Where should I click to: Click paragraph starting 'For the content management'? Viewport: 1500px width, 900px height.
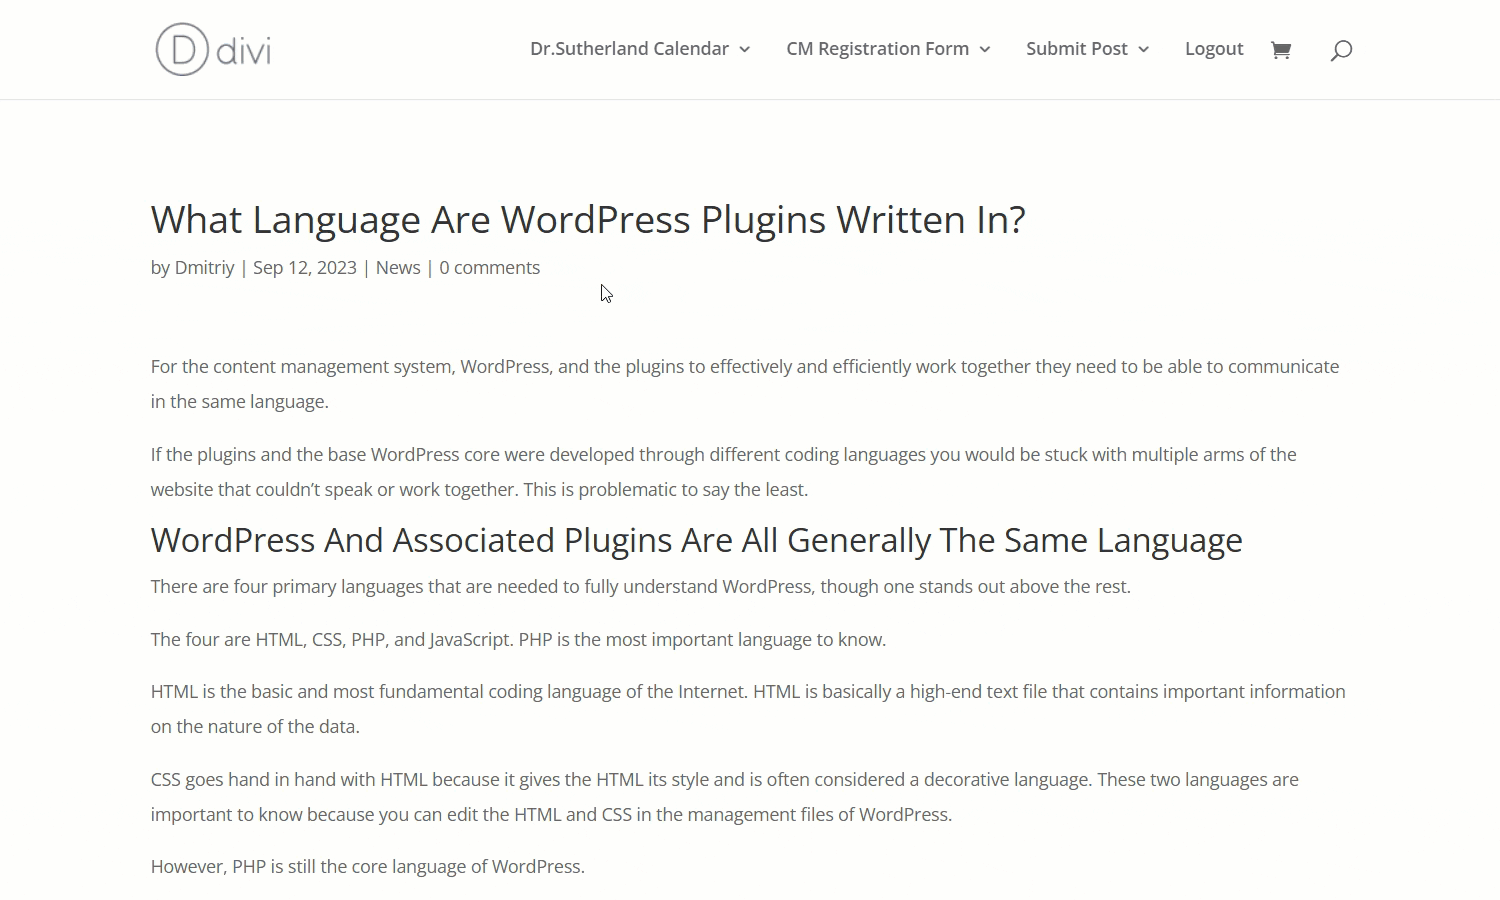coord(745,384)
